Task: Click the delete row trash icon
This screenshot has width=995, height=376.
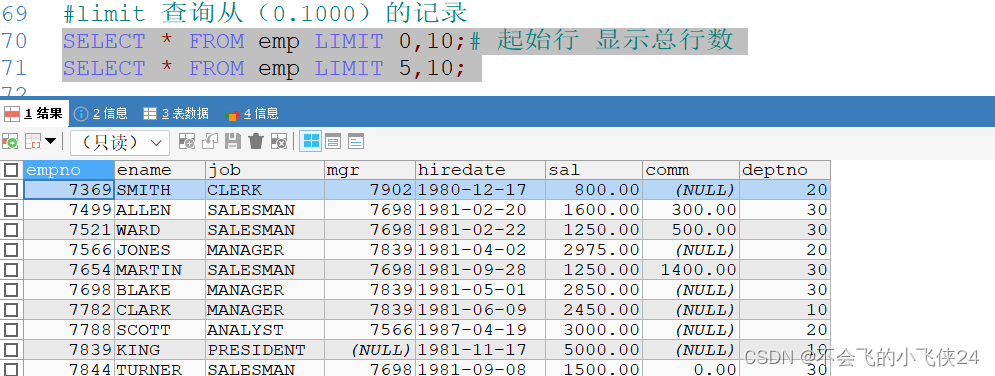Action: pyautogui.click(x=256, y=141)
